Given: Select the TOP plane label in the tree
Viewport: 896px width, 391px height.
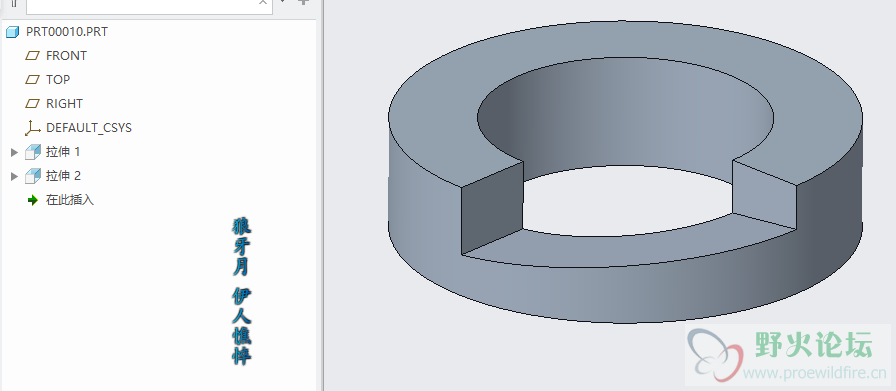Looking at the screenshot, I should (58, 80).
